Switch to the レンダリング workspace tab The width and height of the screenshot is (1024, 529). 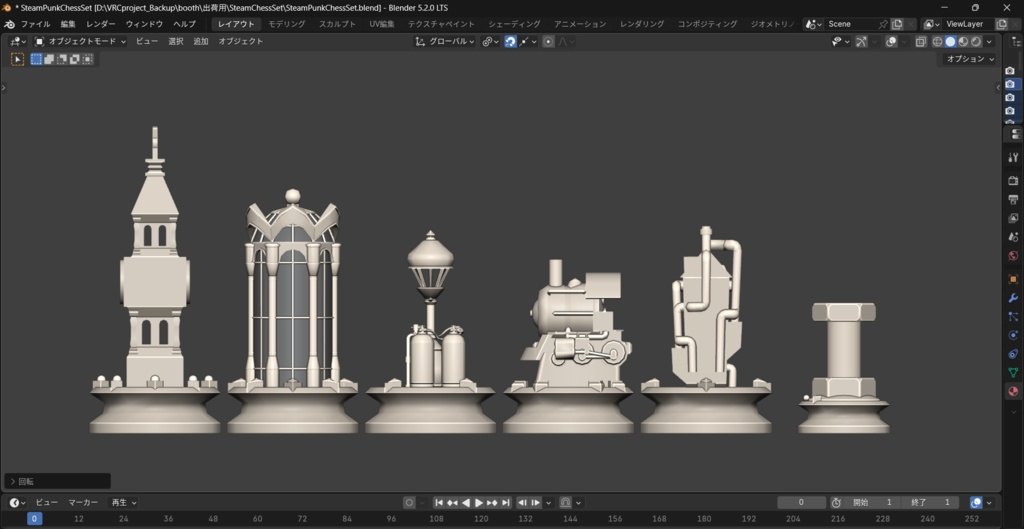click(642, 24)
